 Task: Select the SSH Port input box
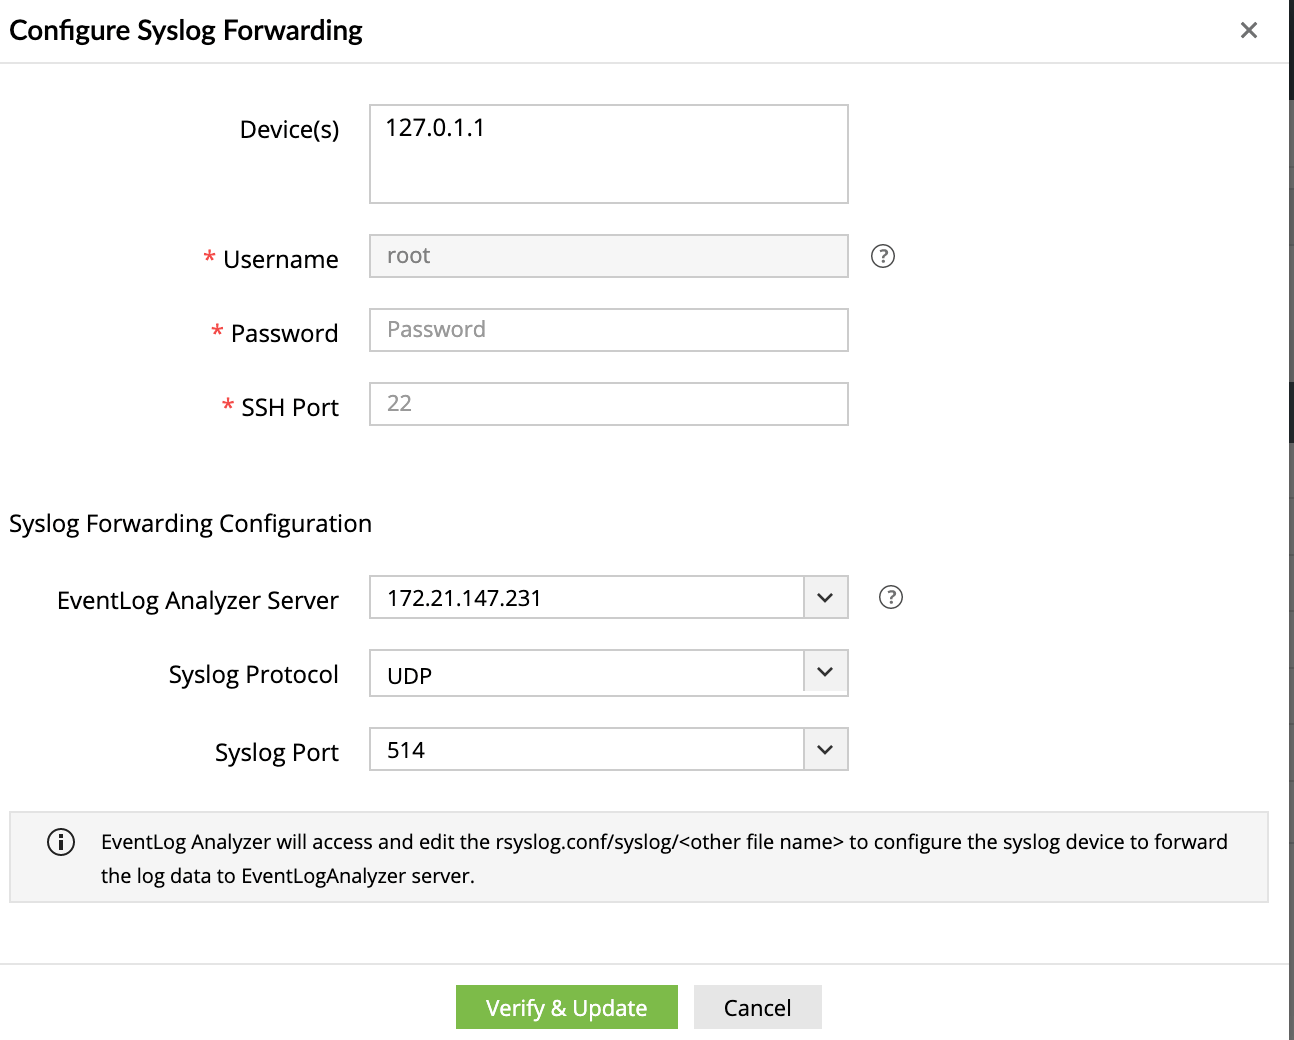(608, 404)
